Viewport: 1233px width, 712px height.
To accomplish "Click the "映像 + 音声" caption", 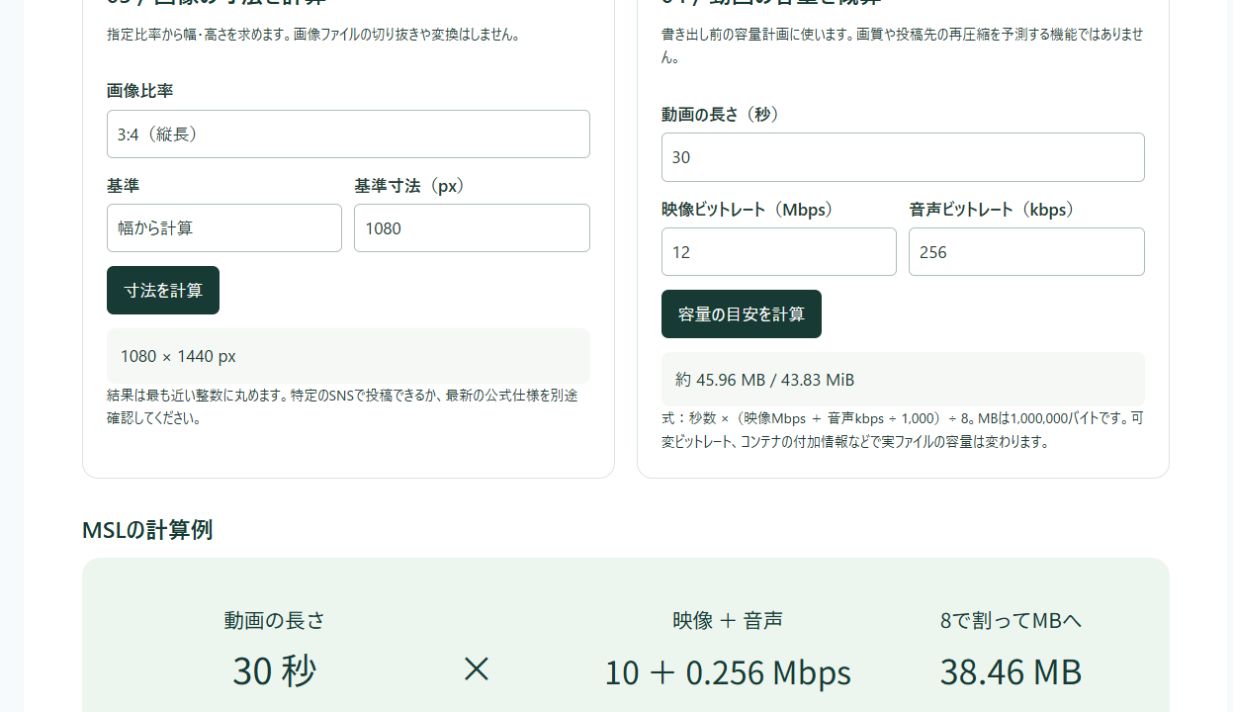I will click(728, 621).
